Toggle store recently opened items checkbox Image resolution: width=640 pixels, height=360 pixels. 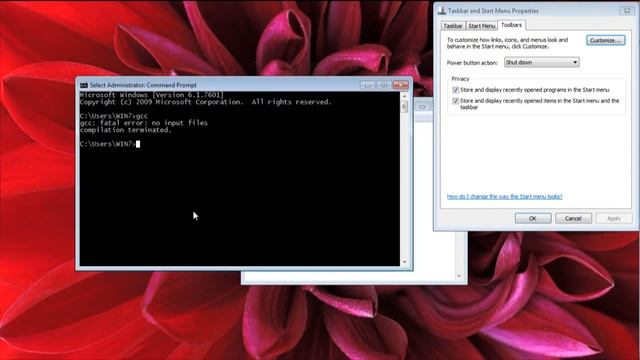[456, 101]
